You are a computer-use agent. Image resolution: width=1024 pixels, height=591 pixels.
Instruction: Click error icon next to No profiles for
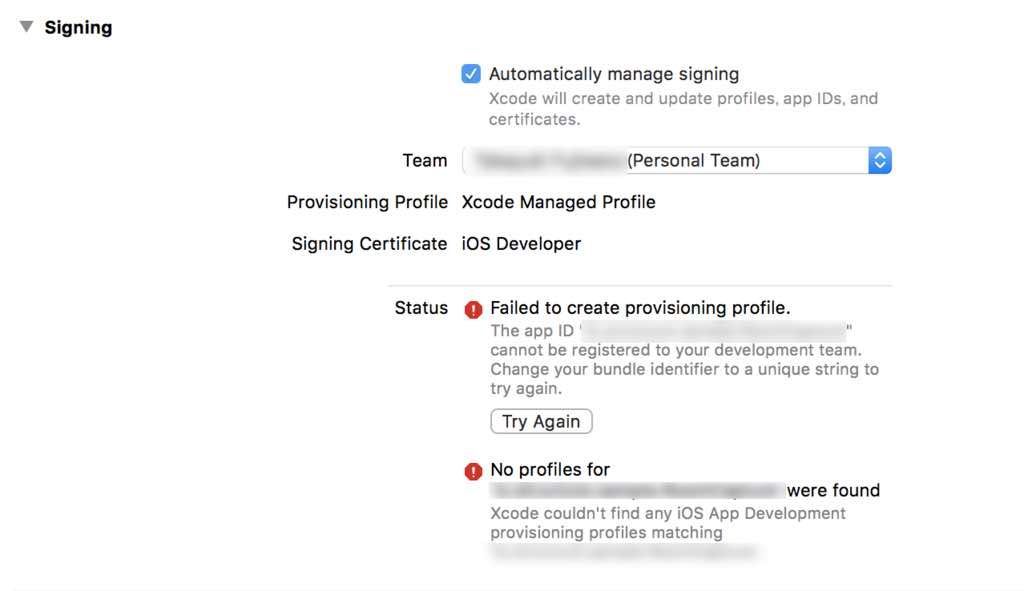click(474, 471)
